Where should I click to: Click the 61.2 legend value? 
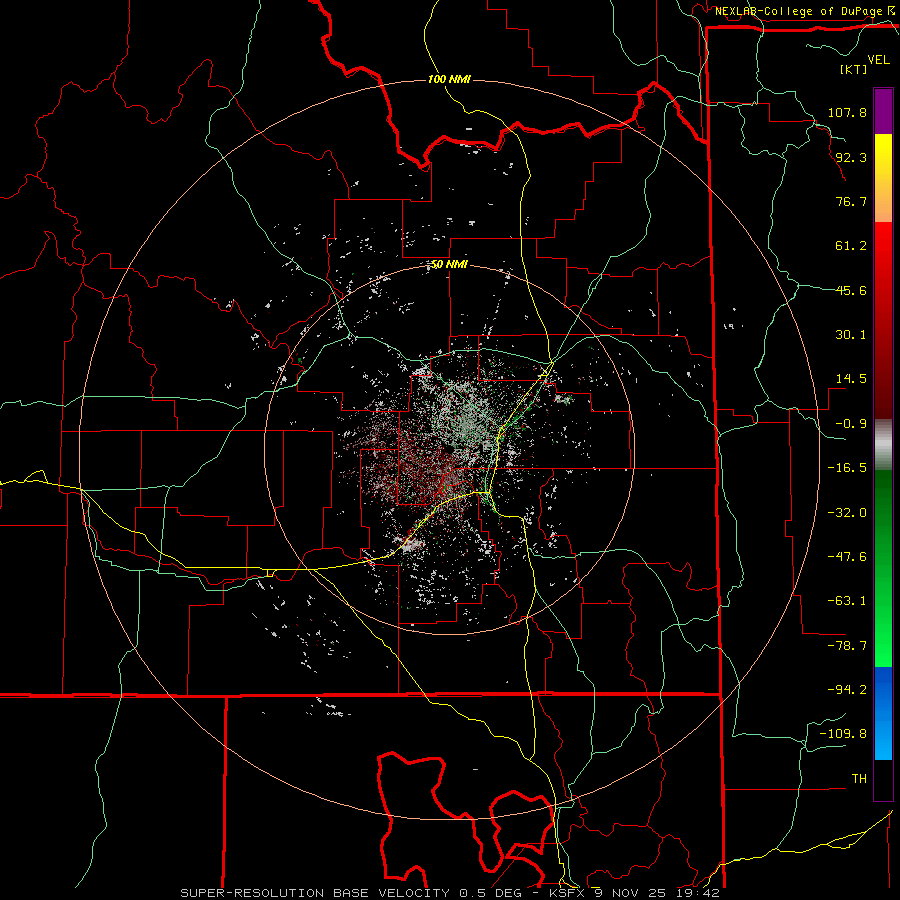coord(851,246)
